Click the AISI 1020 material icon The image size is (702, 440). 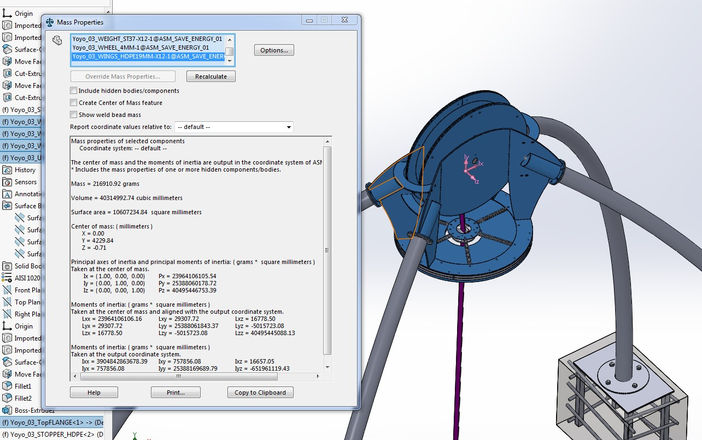coord(7,278)
